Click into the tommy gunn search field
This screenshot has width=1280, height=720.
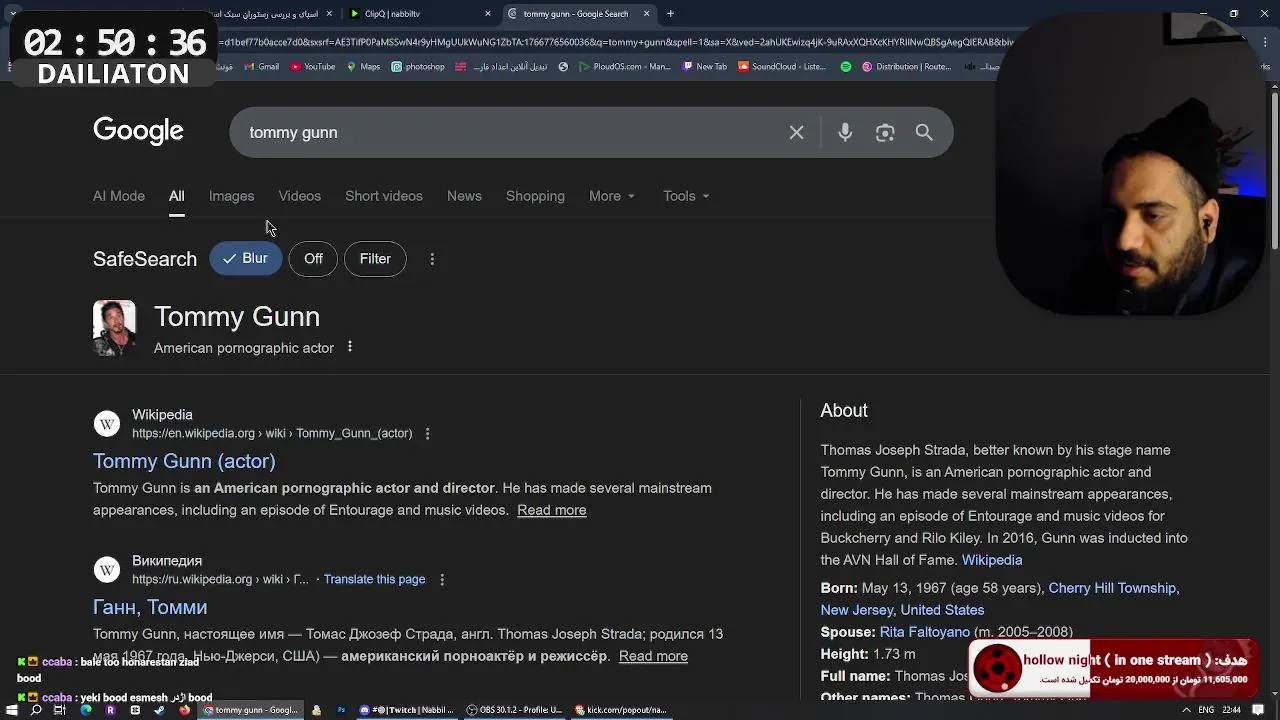pyautogui.click(x=510, y=132)
